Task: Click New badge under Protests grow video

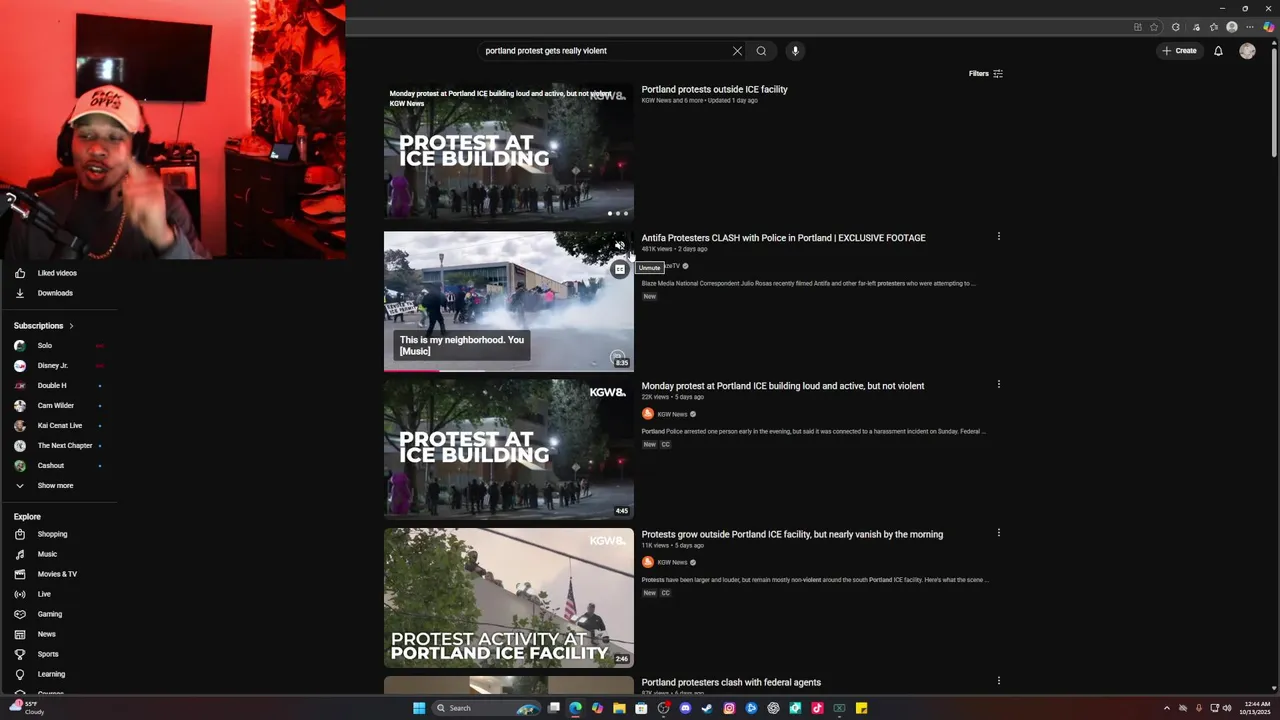Action: [x=650, y=593]
